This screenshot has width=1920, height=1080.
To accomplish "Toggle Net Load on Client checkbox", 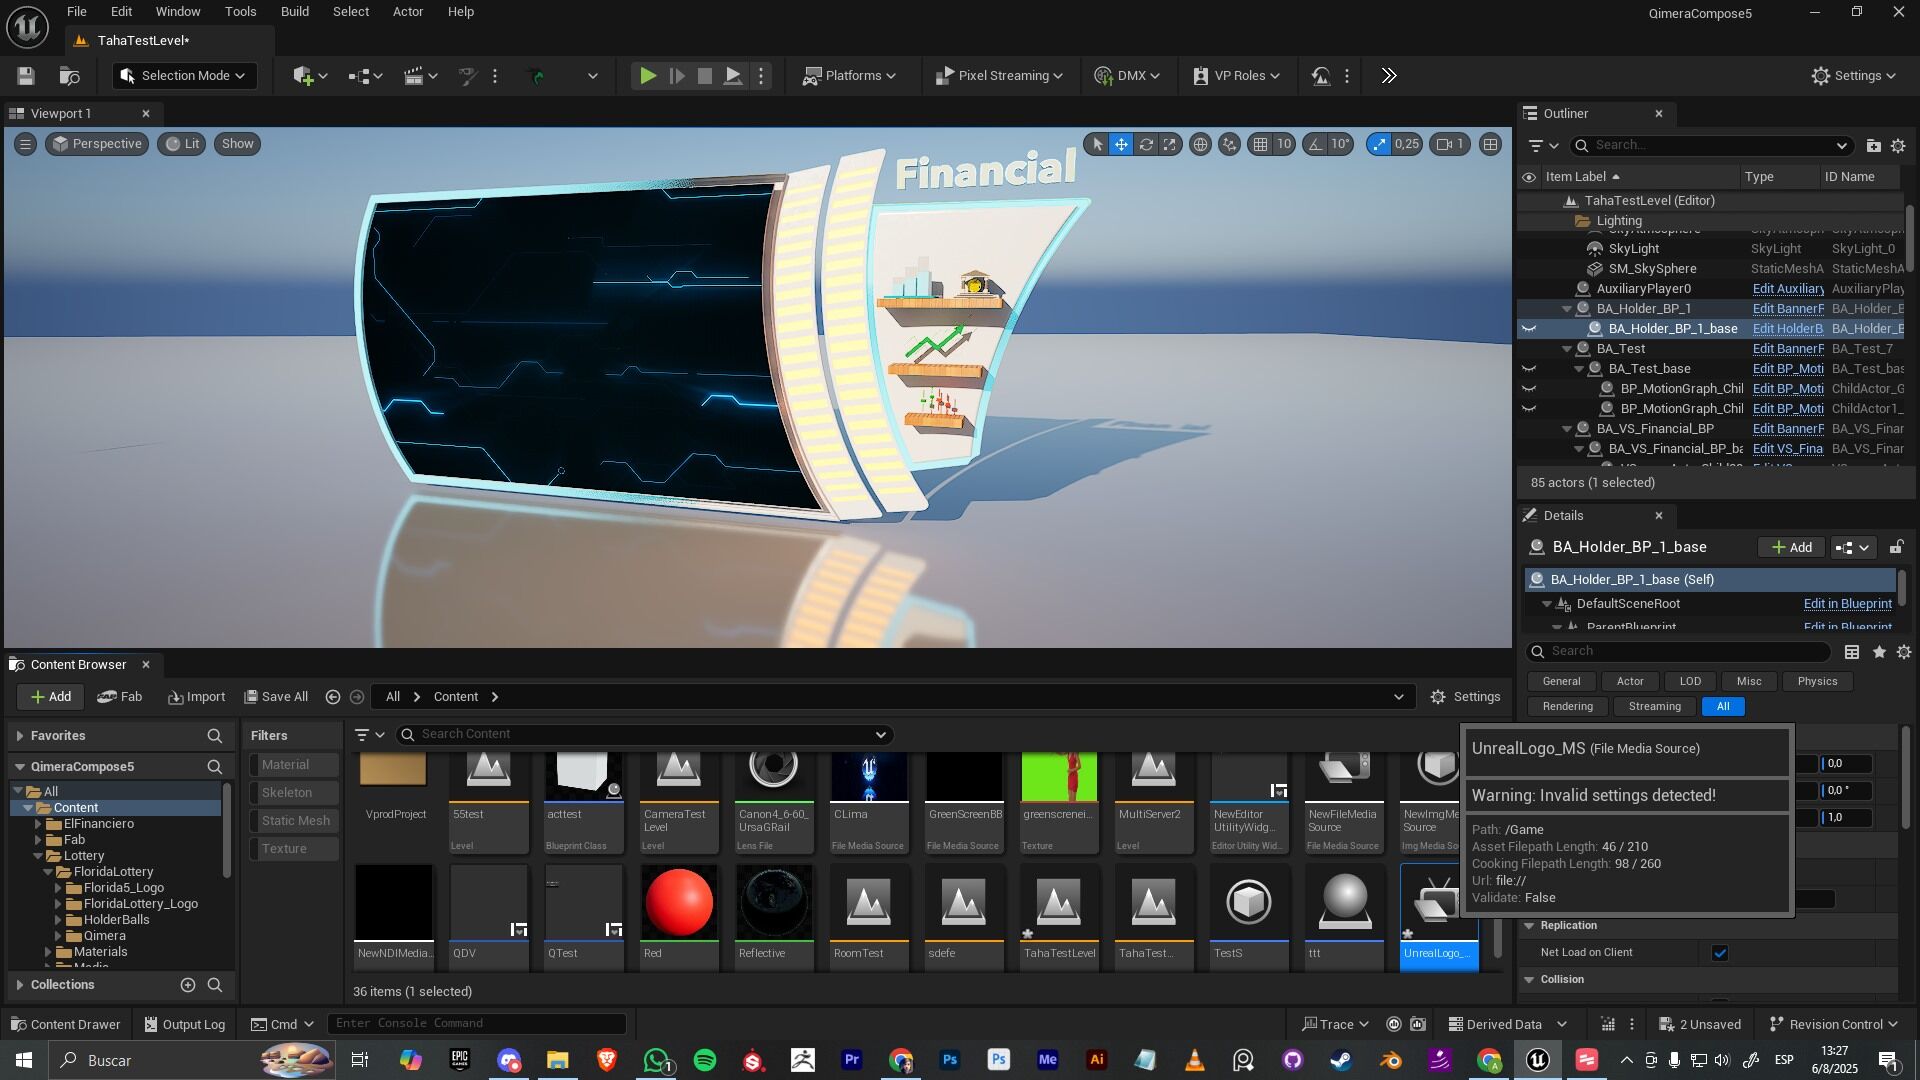I will [1720, 953].
